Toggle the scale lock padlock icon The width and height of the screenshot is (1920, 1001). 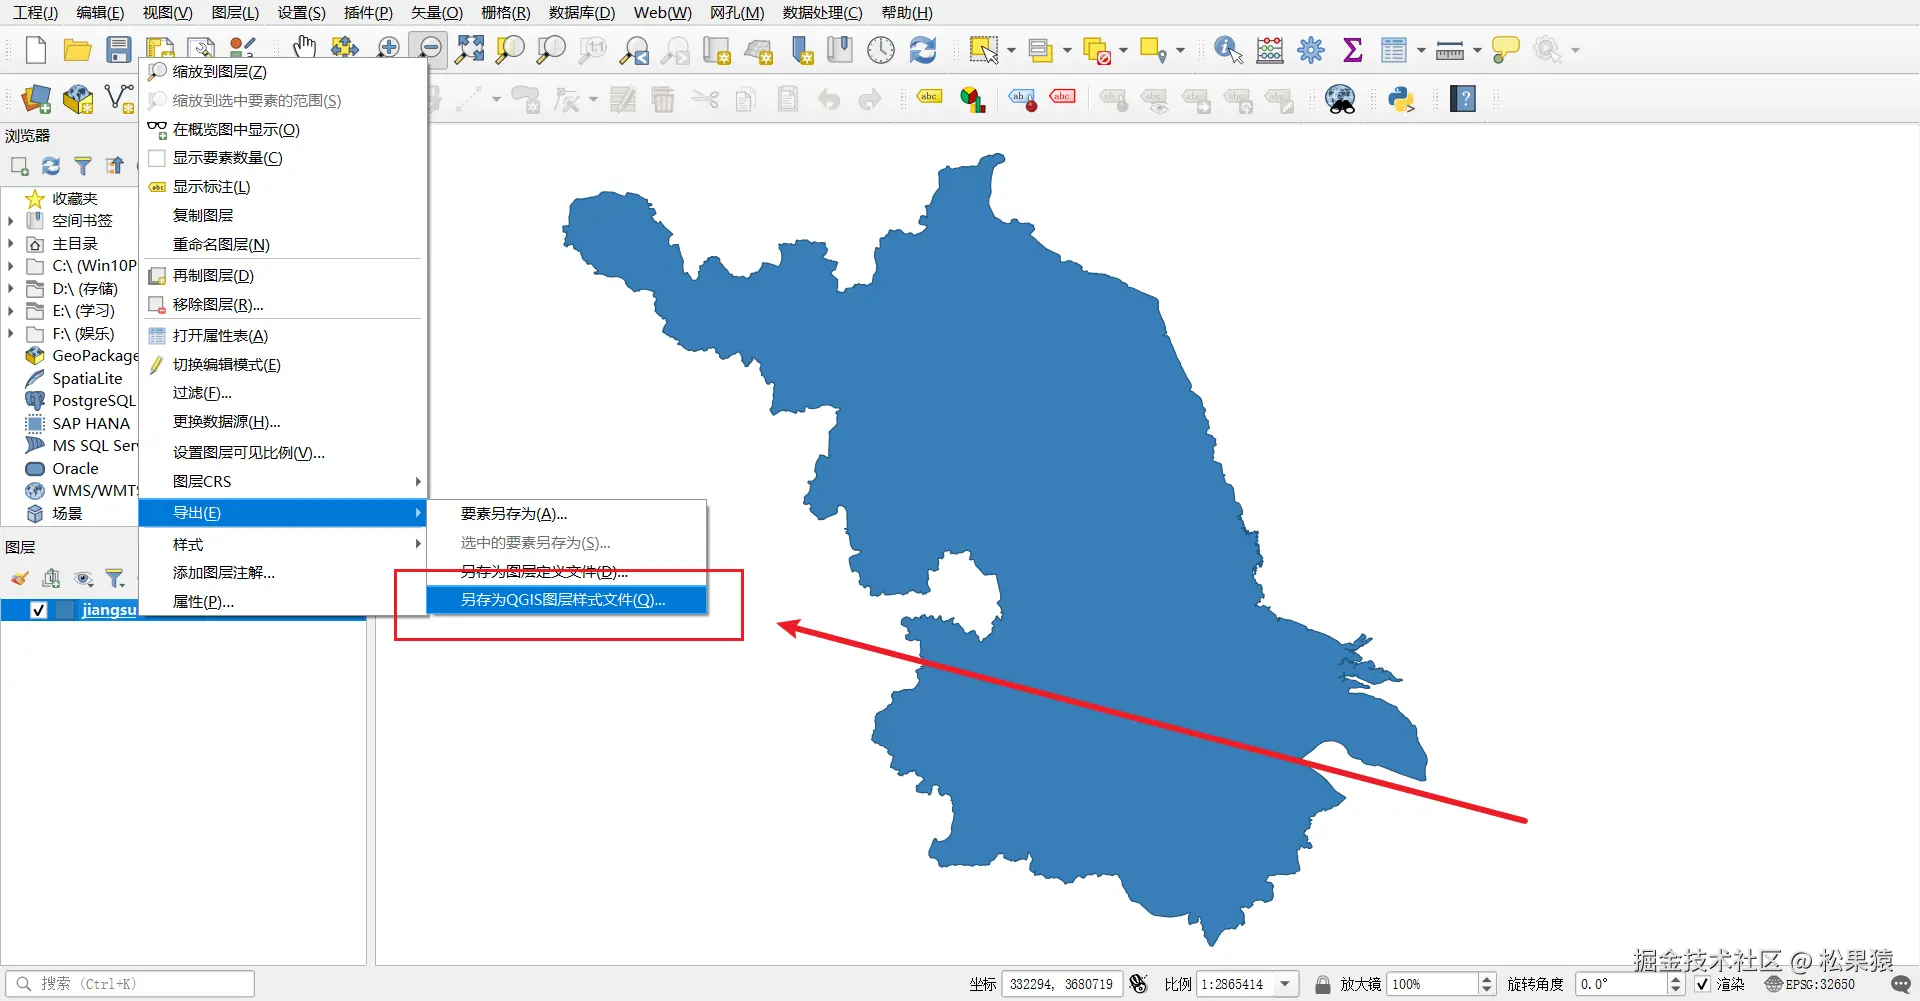click(x=1323, y=985)
